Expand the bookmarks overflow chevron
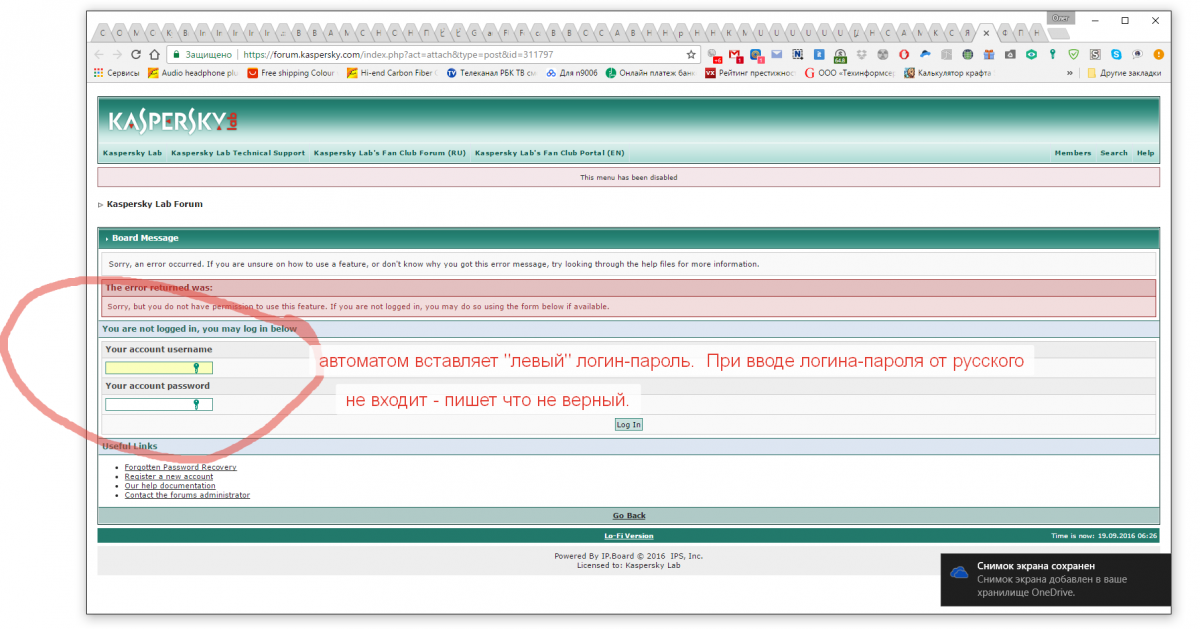This screenshot has width=1200, height=629. [x=1070, y=73]
